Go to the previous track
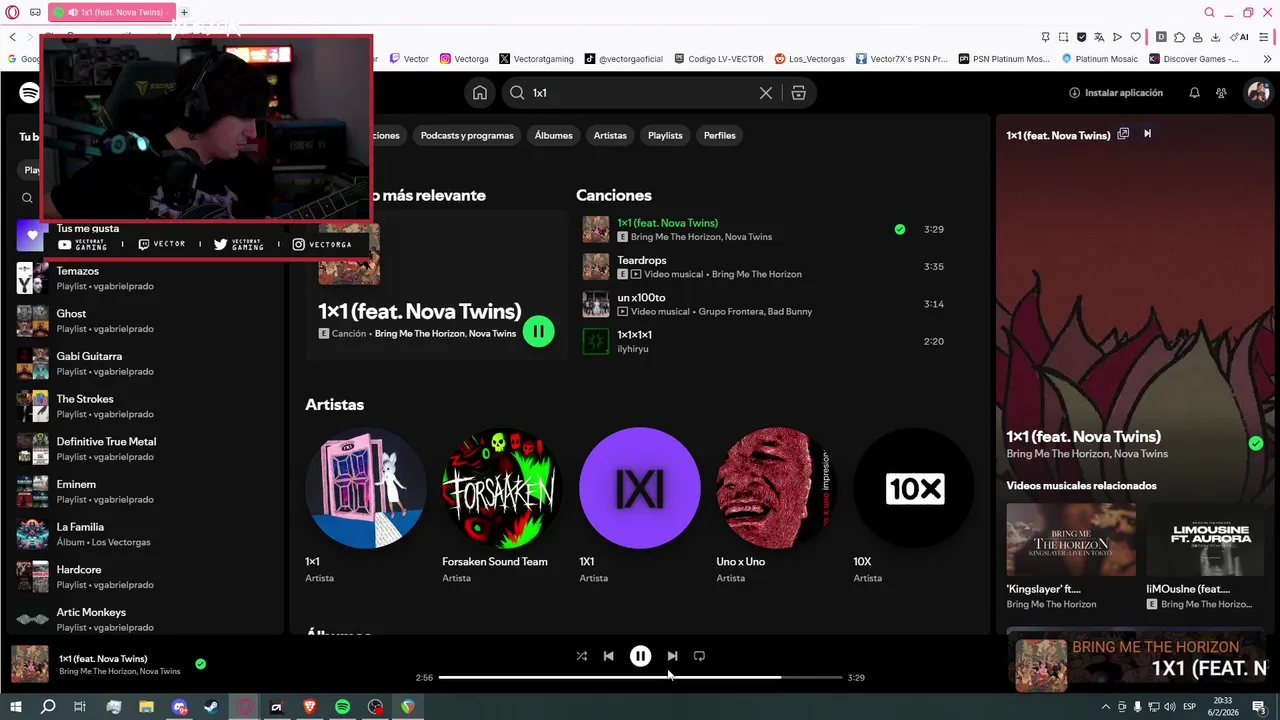Screen dimensions: 1280x720 tap(608, 656)
